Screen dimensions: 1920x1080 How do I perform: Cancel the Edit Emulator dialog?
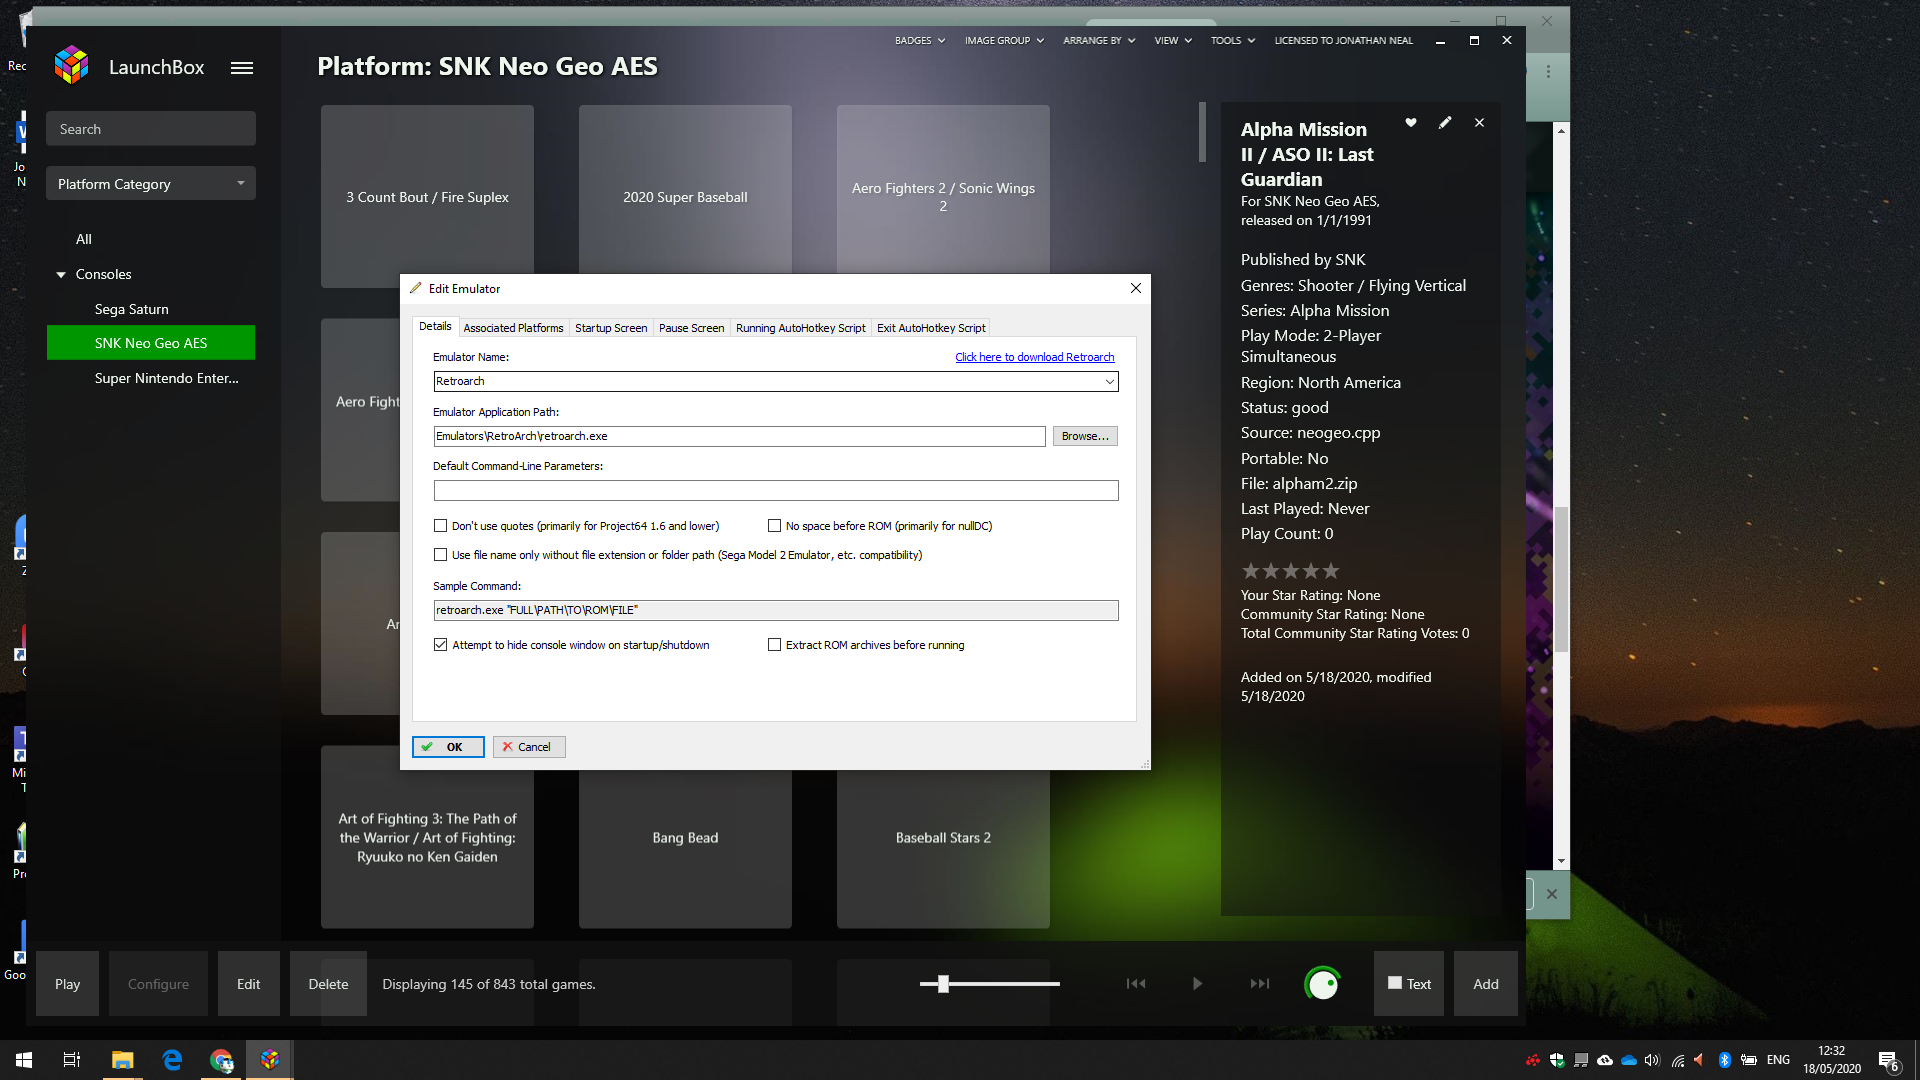click(x=529, y=747)
